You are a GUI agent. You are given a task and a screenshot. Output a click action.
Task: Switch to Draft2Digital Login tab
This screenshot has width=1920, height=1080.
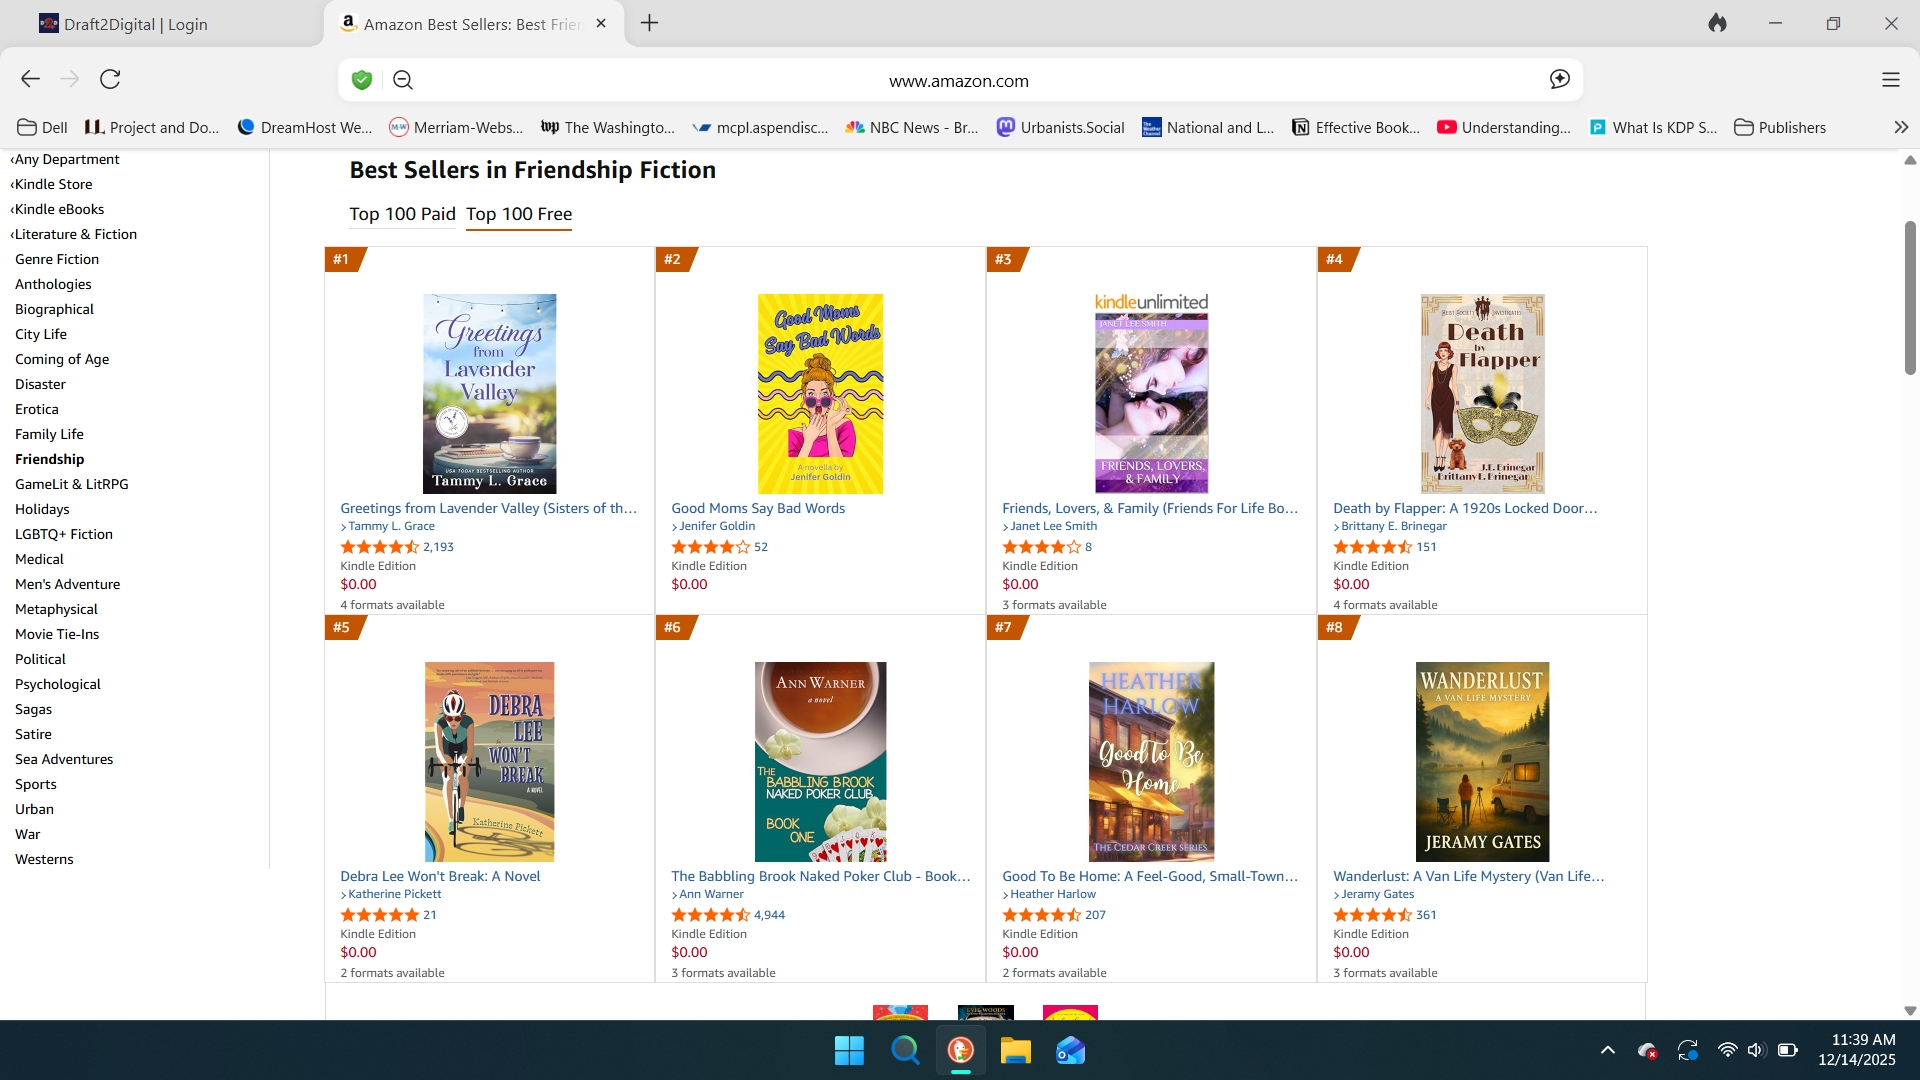click(135, 24)
